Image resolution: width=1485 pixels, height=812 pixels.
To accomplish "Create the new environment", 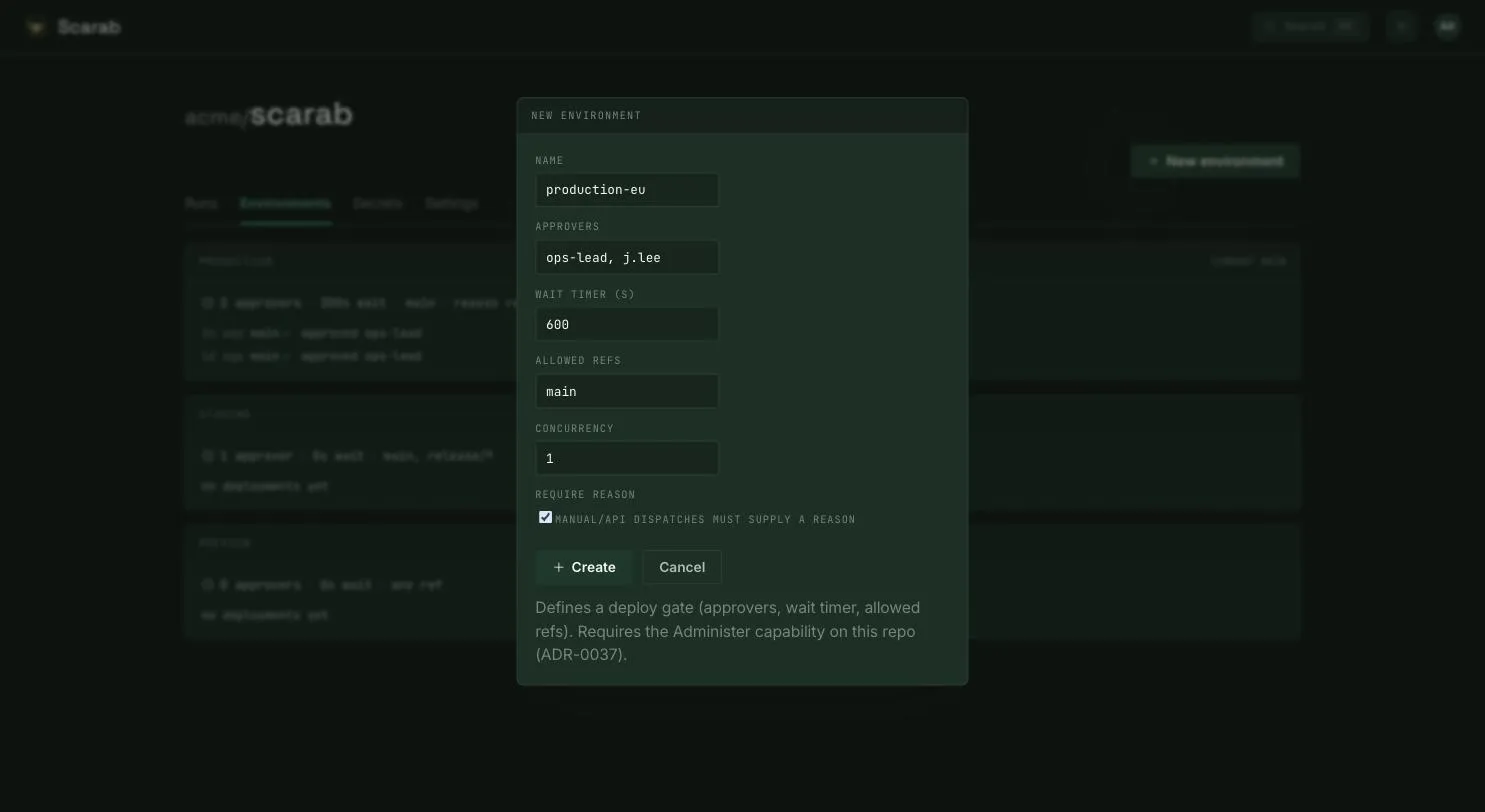I will 584,567.
